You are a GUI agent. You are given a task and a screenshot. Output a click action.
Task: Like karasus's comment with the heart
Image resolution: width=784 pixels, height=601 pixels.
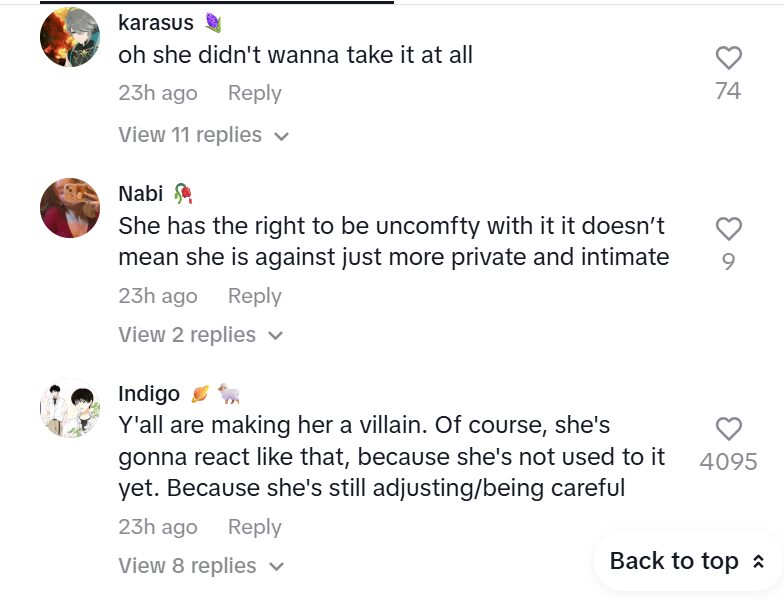[x=728, y=58]
